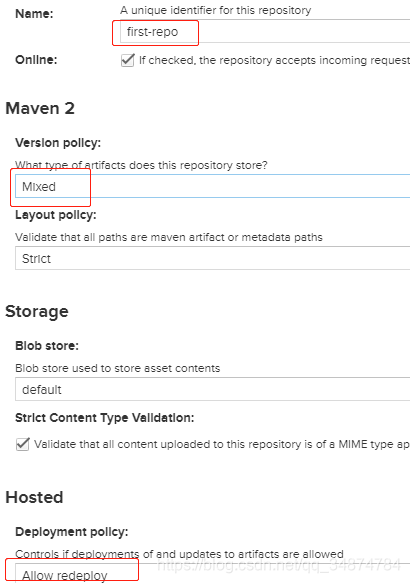Click the "Blob store:" label

47,346
